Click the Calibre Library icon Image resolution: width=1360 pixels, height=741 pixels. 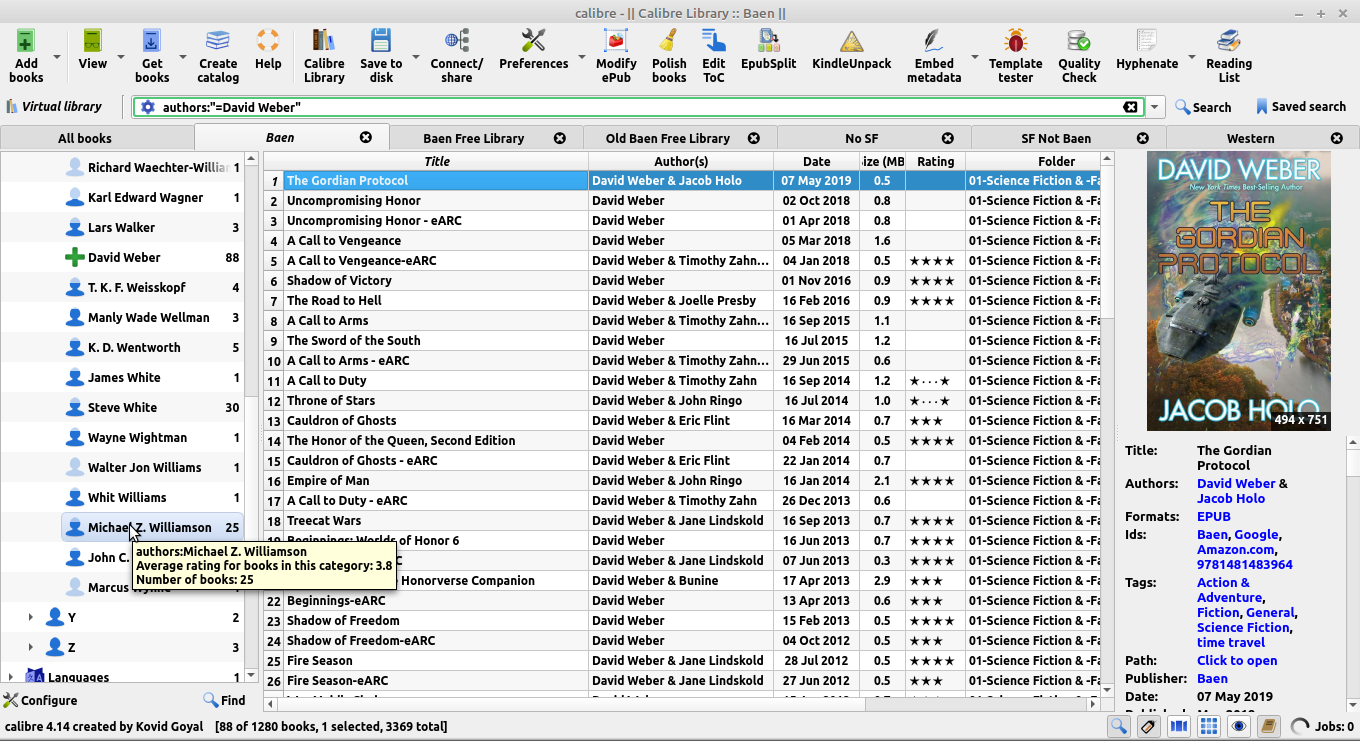pyautogui.click(x=324, y=41)
